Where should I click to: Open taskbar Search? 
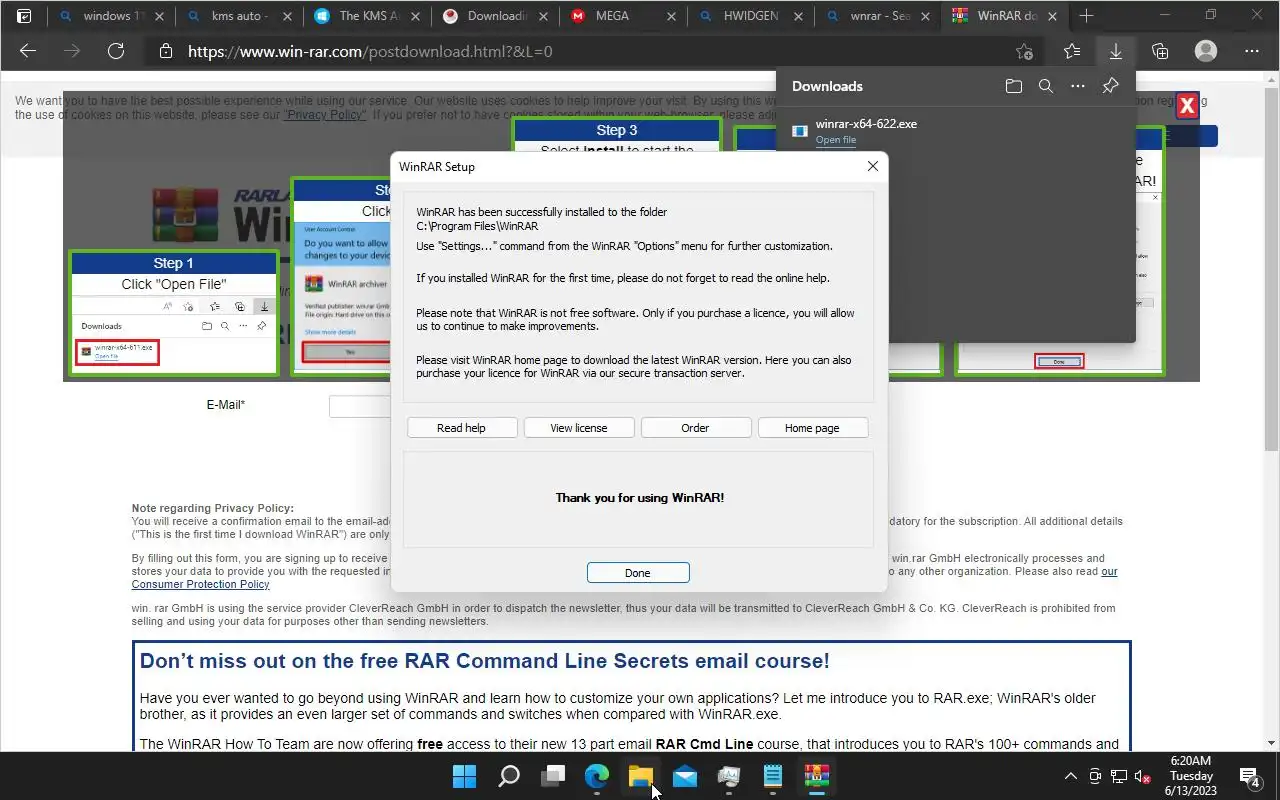509,776
